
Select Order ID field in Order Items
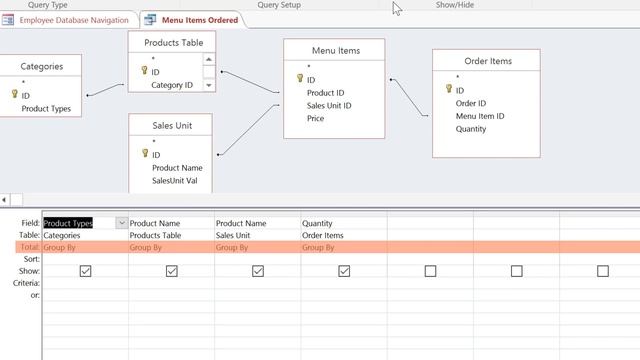(x=471, y=103)
